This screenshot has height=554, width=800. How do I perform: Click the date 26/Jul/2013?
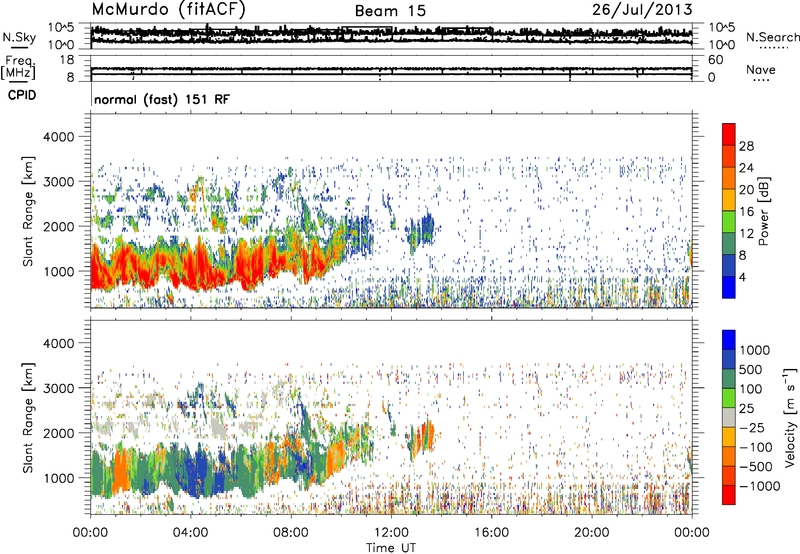(642, 10)
